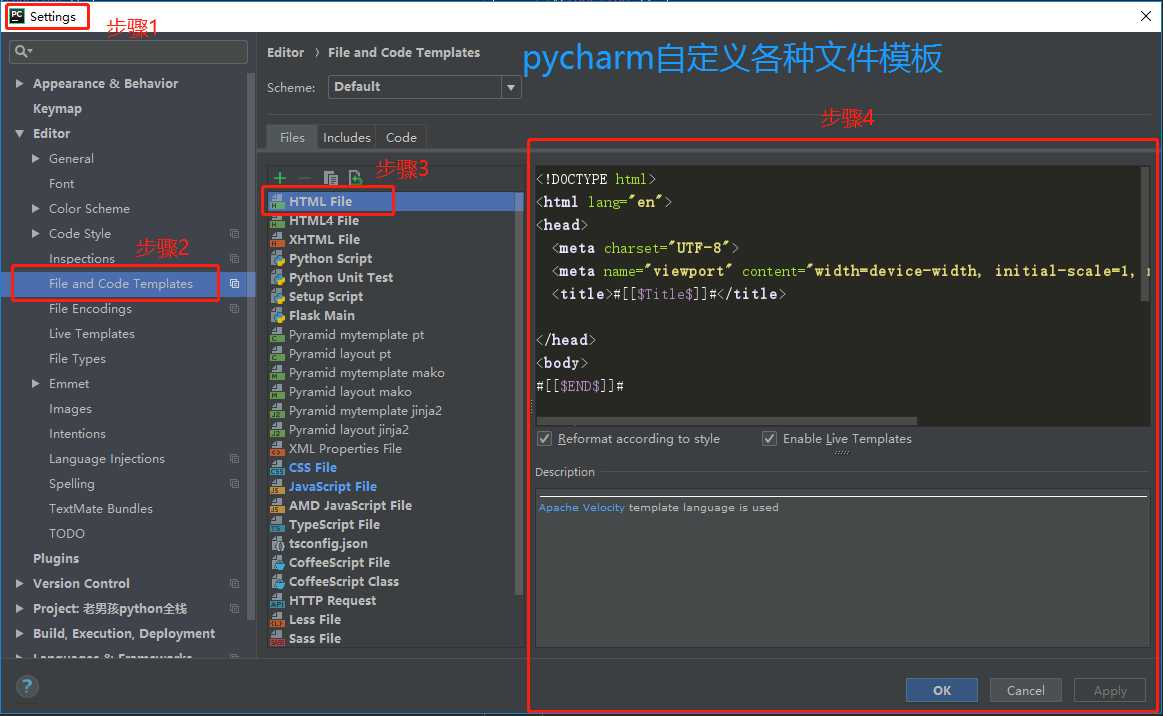Select AMD JavaScript File template

click(x=350, y=506)
